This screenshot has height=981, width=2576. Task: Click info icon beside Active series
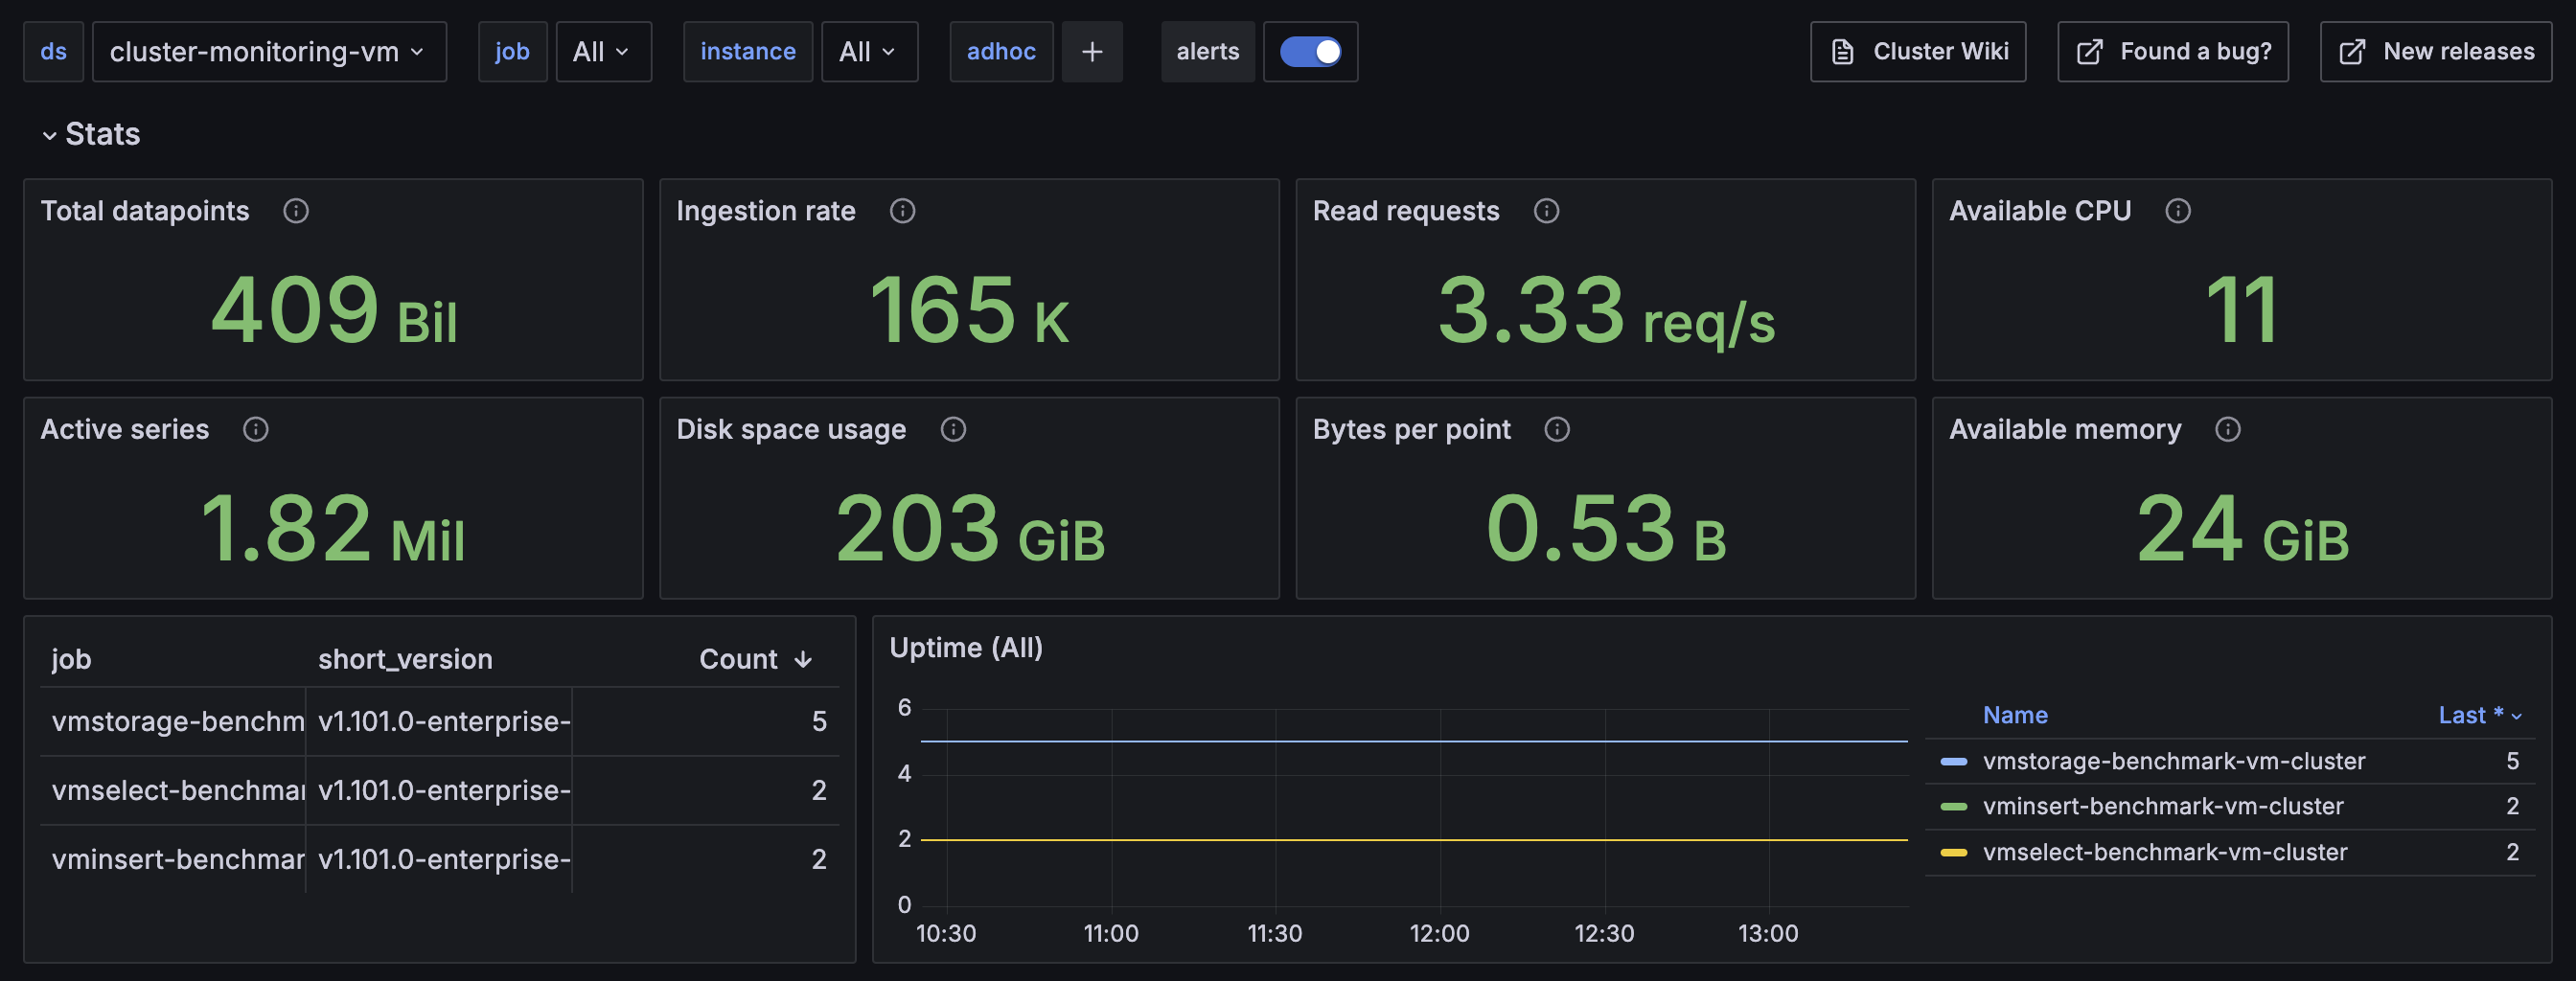point(255,429)
